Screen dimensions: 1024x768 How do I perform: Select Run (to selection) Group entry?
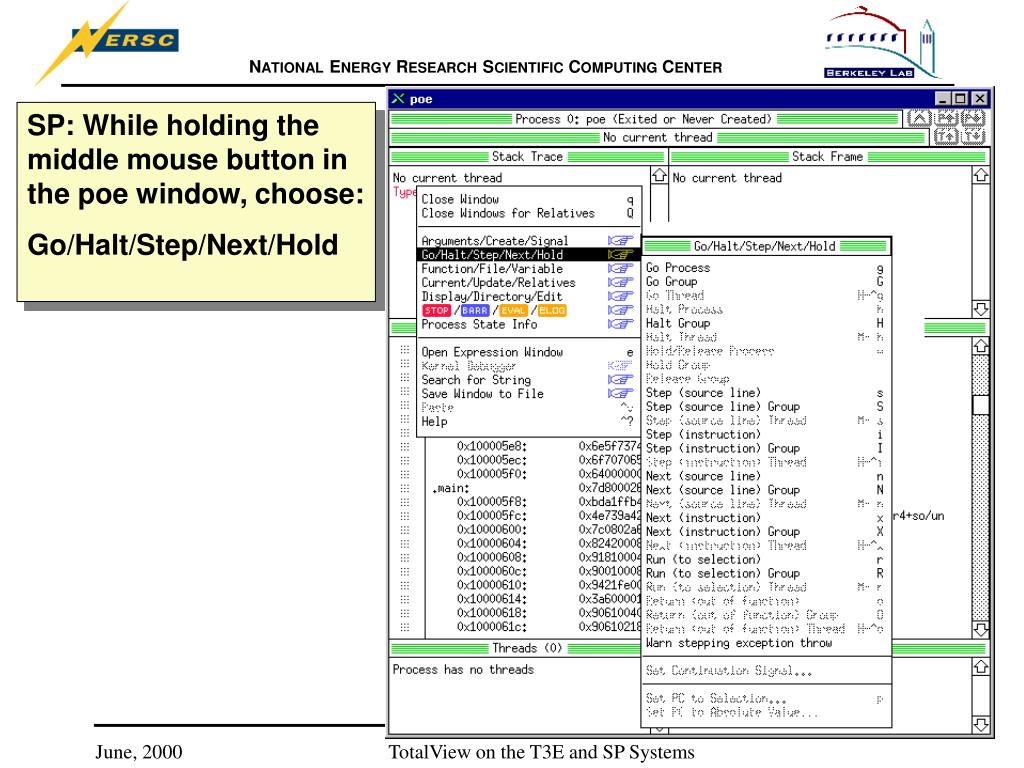pos(765,574)
